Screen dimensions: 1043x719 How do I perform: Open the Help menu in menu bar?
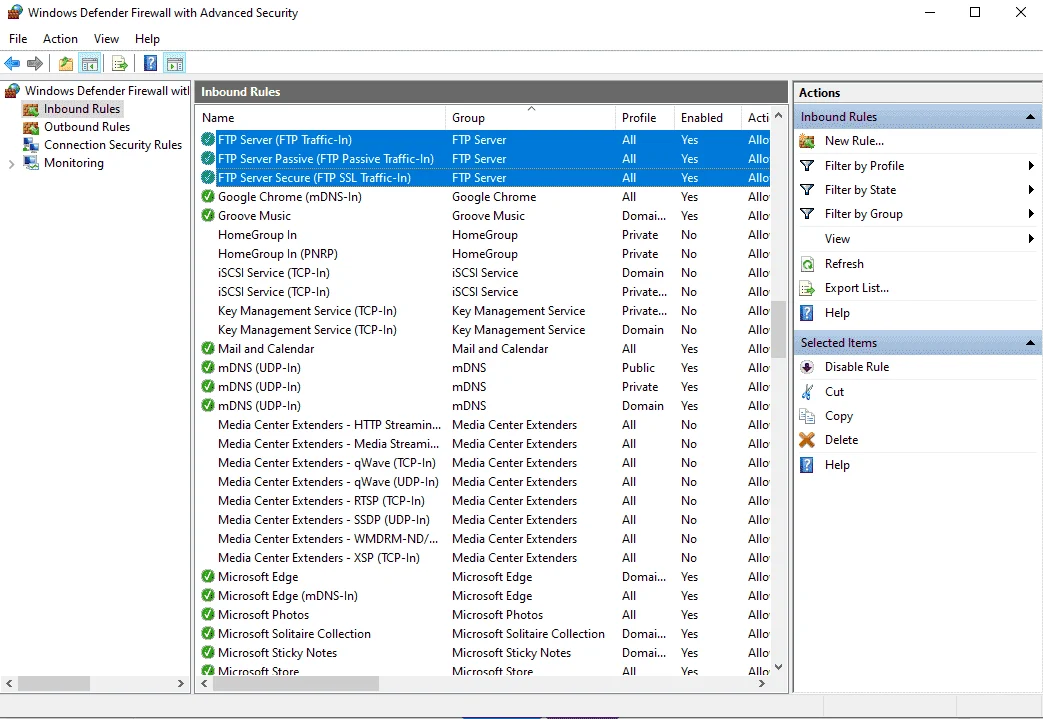pyautogui.click(x=147, y=39)
